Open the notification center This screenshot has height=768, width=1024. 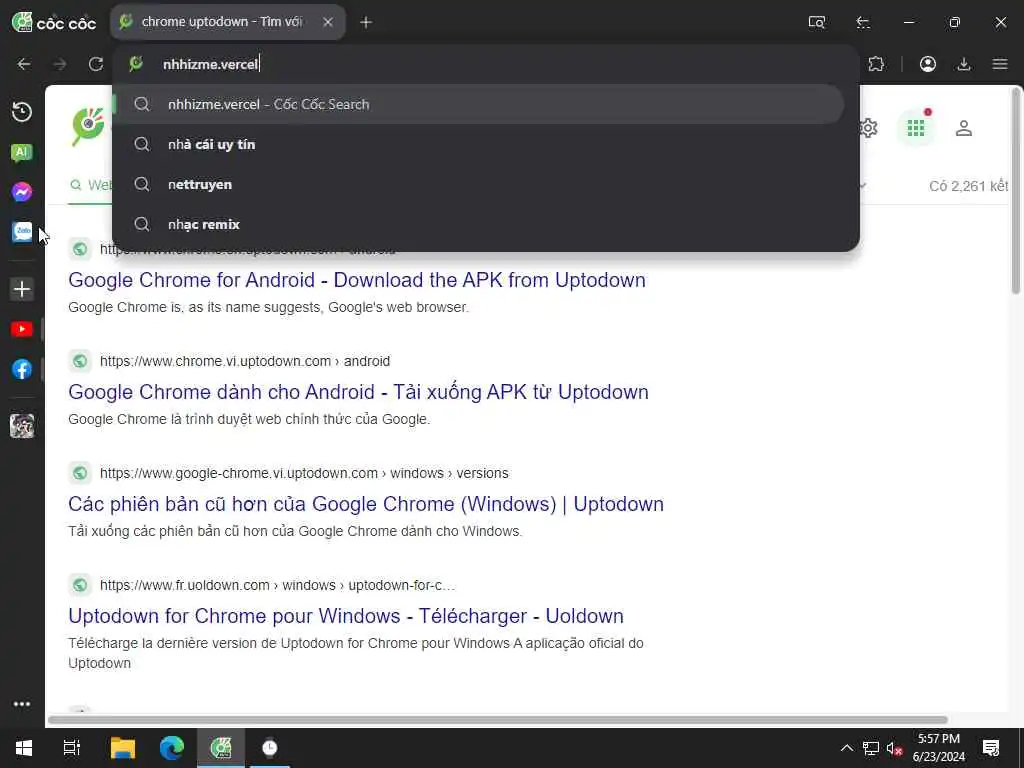991,748
